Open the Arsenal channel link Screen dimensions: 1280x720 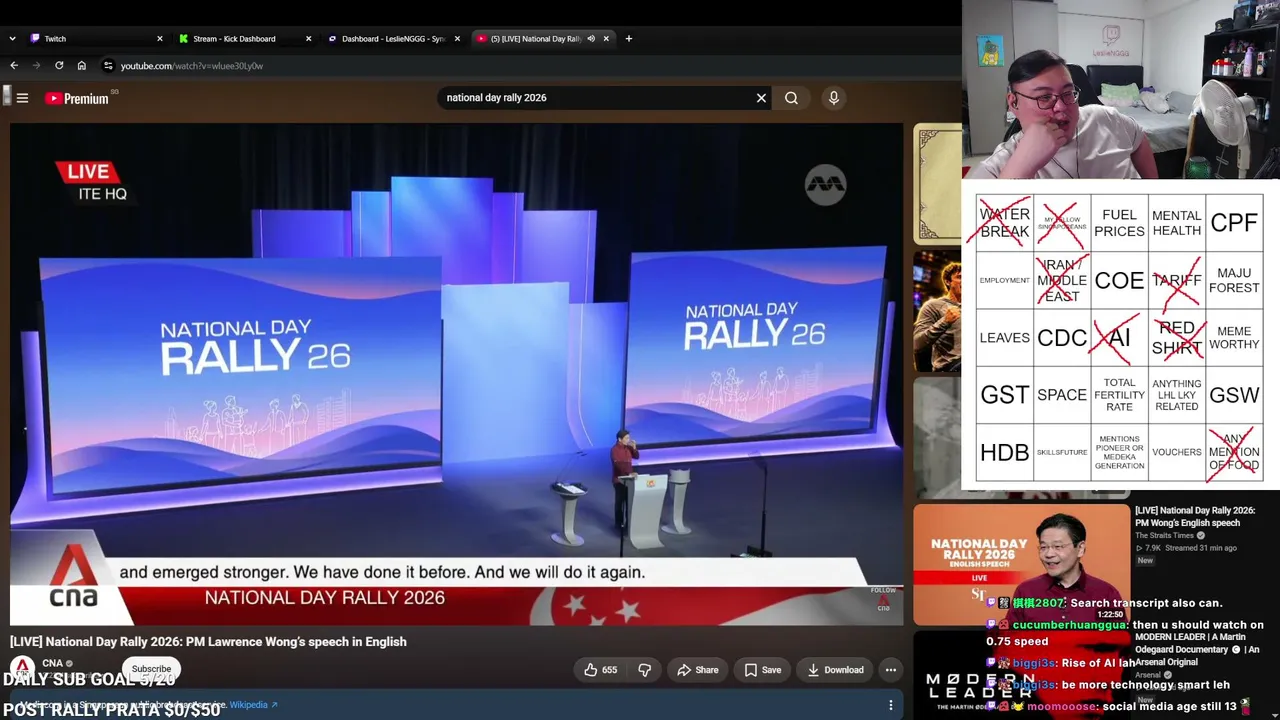click(x=1147, y=675)
